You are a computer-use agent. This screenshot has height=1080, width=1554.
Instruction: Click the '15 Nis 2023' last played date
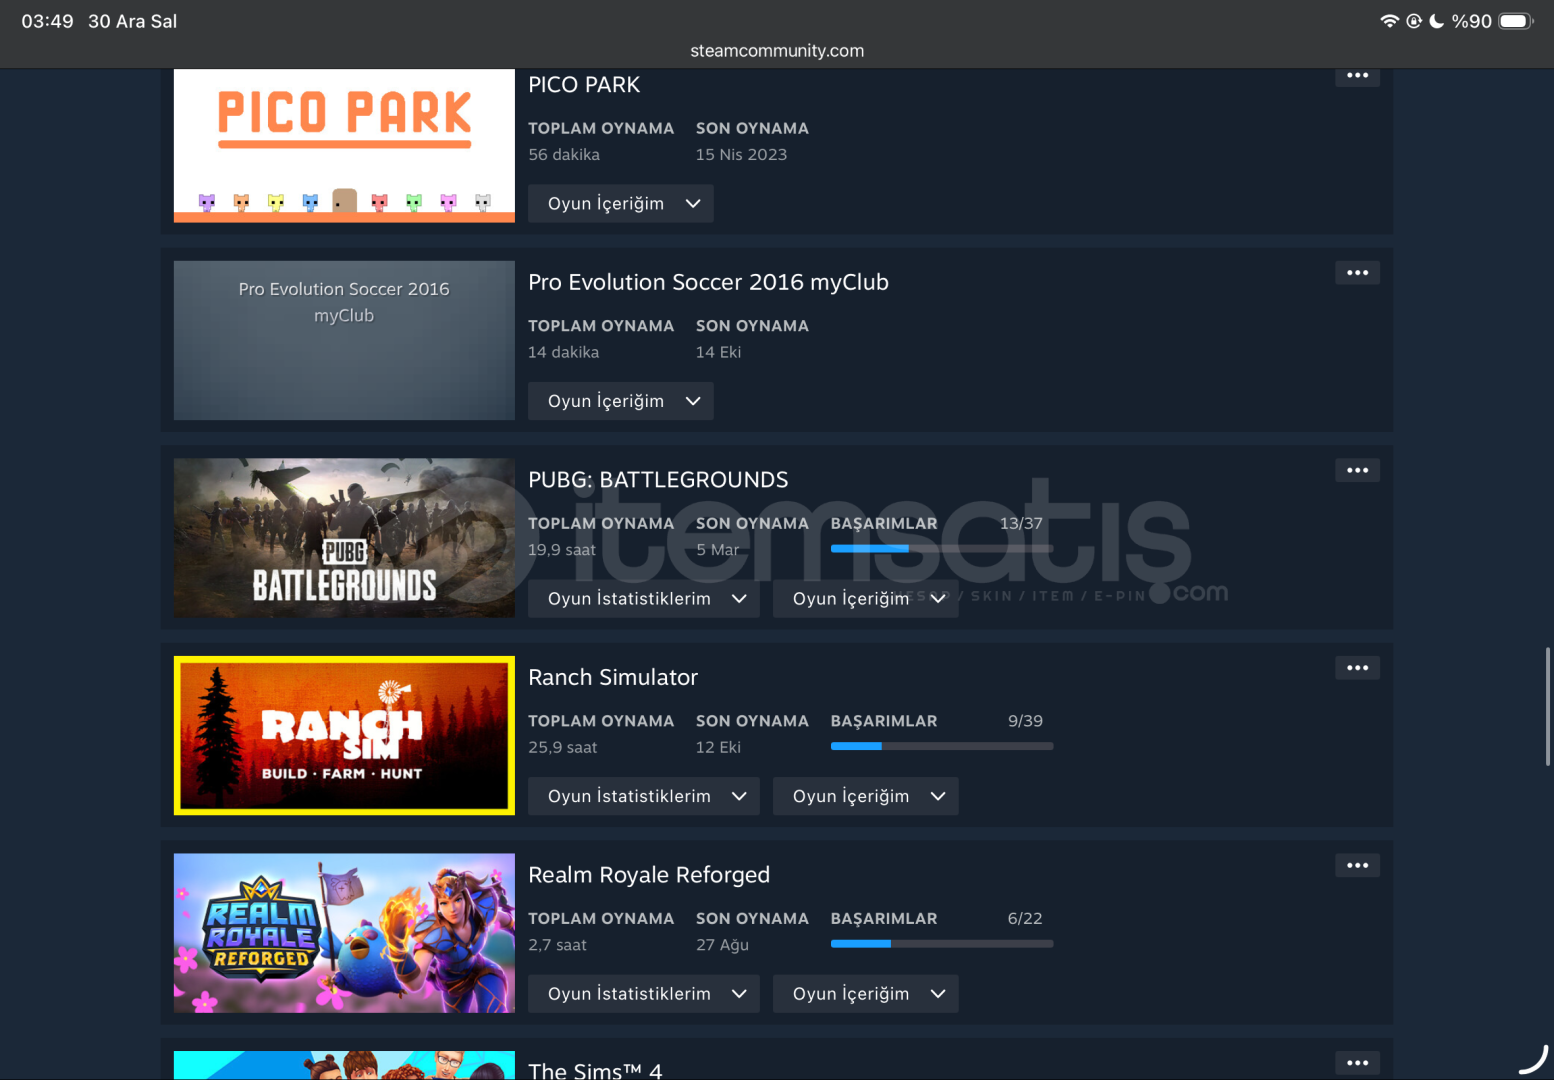tap(741, 154)
